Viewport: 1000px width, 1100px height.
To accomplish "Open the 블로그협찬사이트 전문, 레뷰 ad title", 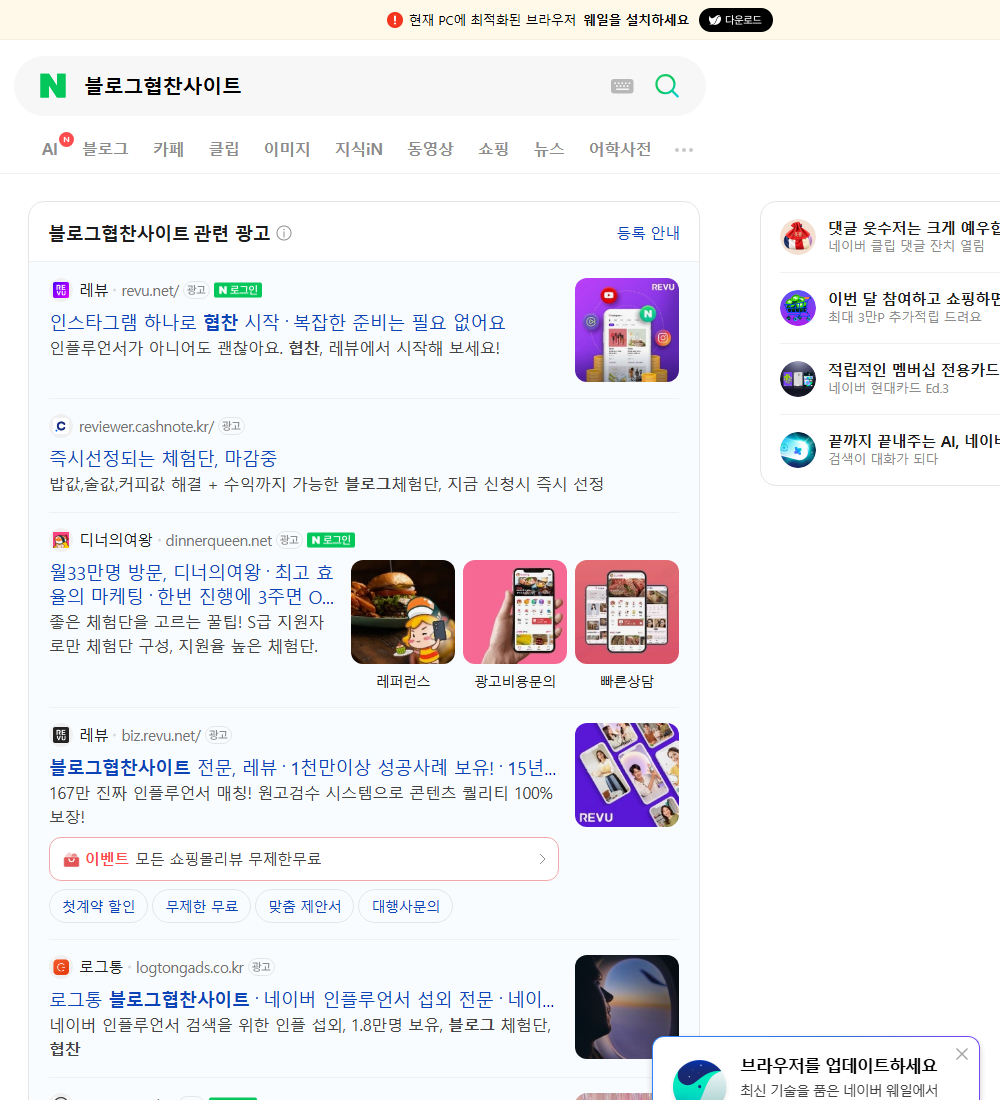I will [302, 767].
